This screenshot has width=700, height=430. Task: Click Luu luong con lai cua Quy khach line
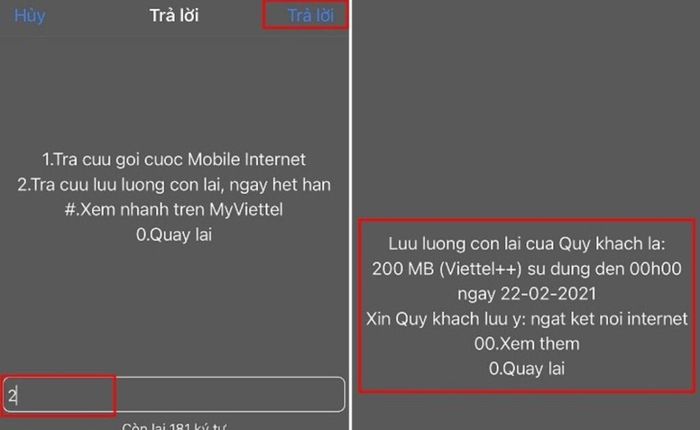click(527, 244)
